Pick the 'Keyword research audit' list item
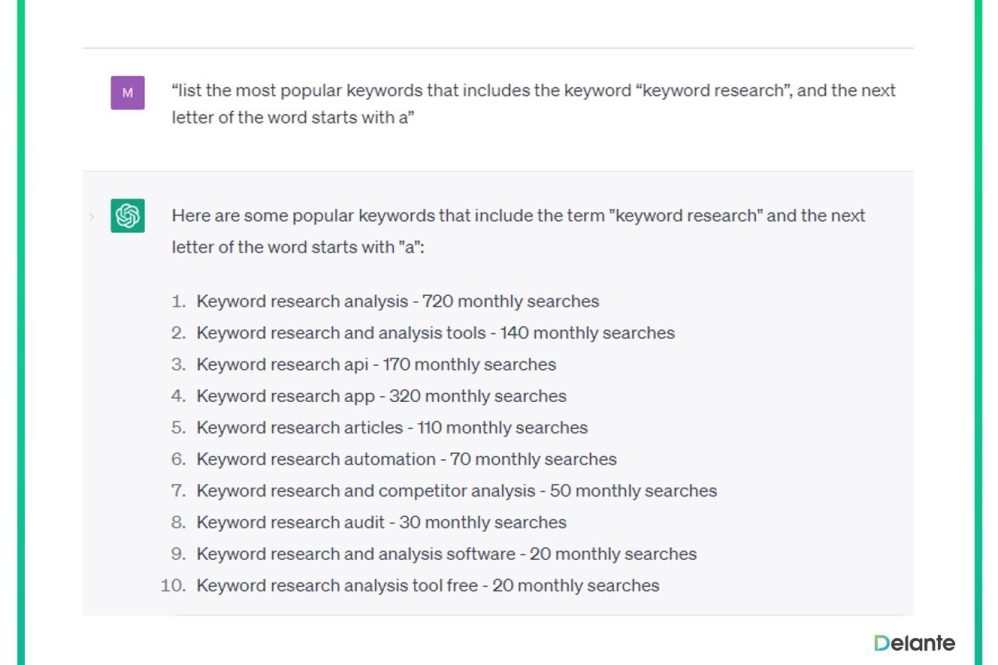The height and width of the screenshot is (665, 998). tap(381, 522)
